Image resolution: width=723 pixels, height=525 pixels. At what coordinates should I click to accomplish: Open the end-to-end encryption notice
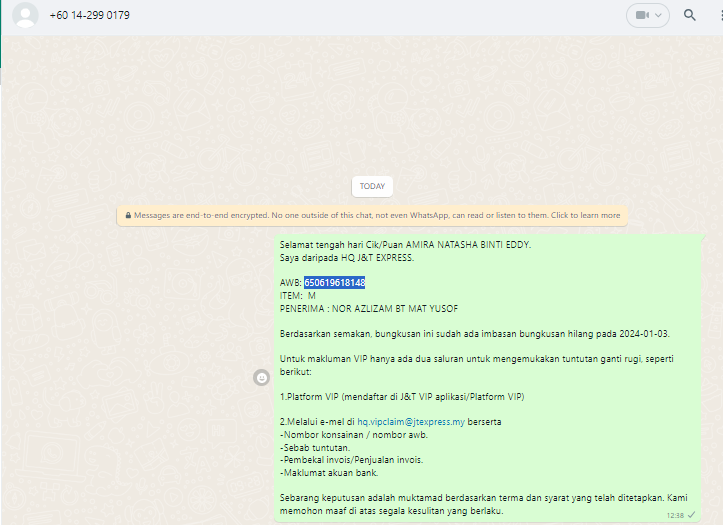tap(372, 215)
